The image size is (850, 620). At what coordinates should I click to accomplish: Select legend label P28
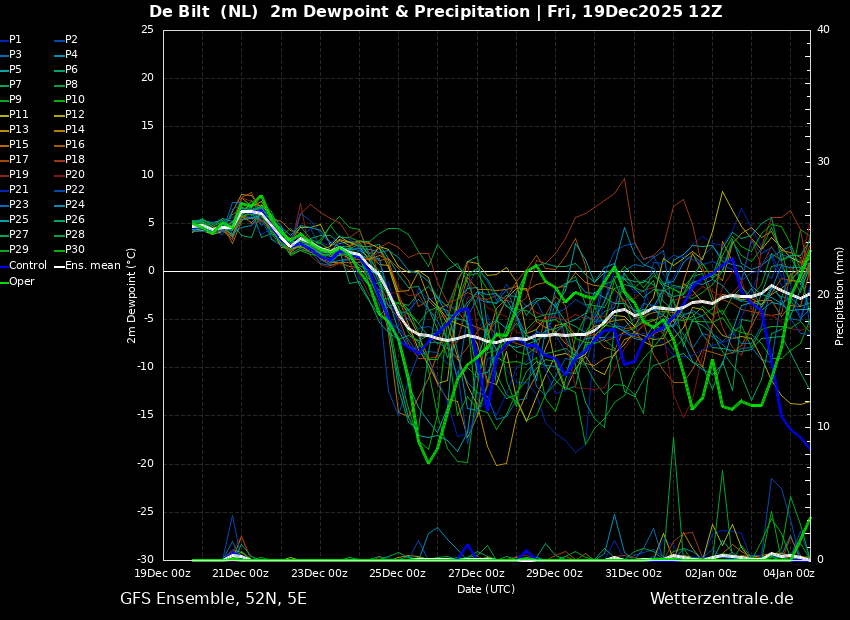coord(75,234)
